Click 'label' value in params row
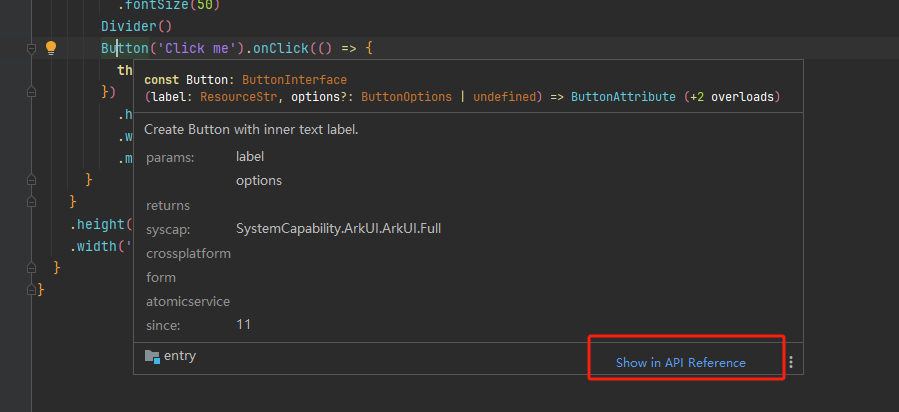 pos(250,156)
